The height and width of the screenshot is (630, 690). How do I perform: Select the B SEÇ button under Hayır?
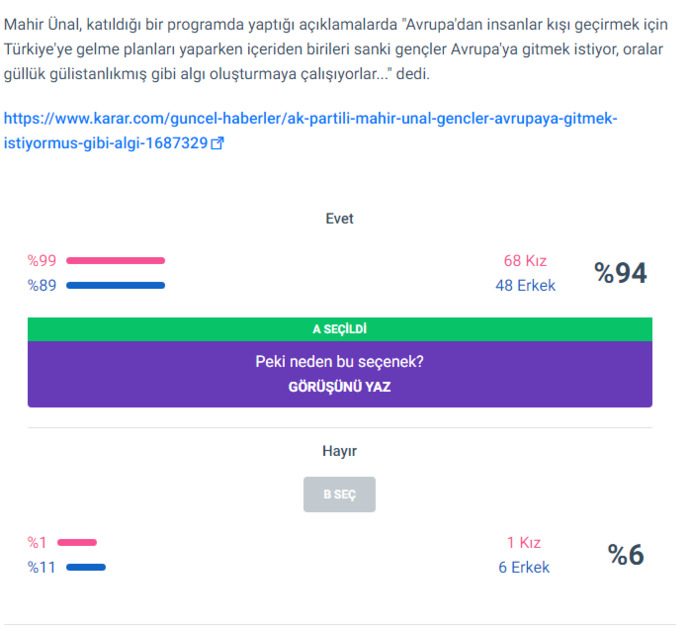click(339, 494)
